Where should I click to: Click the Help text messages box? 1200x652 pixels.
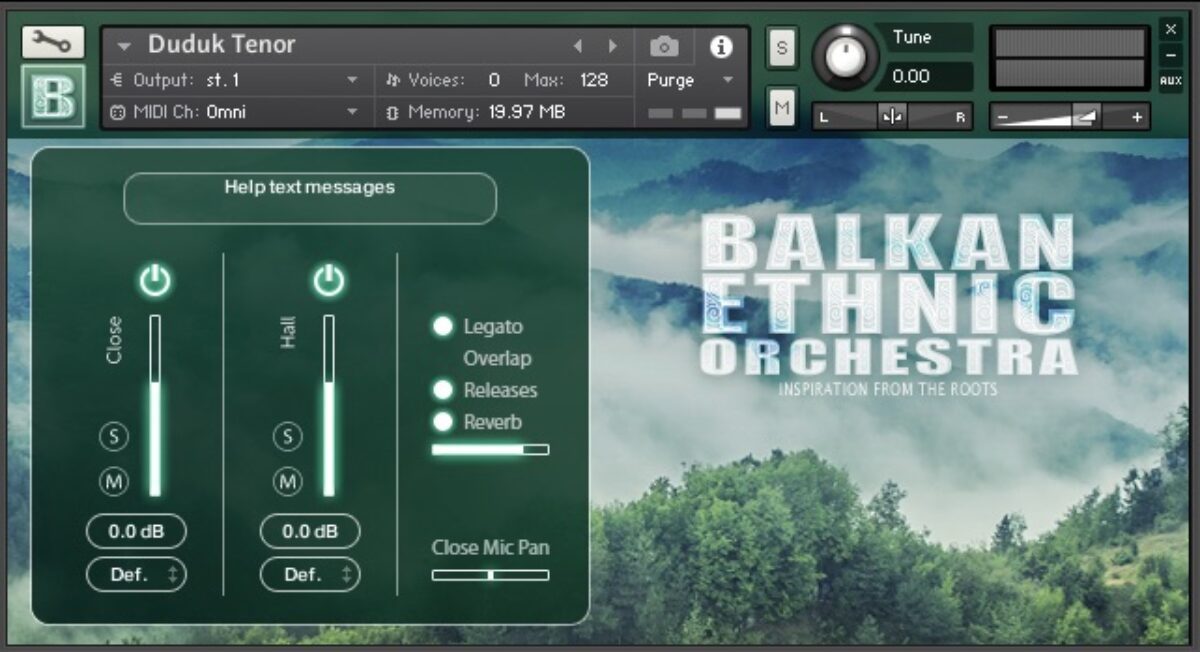point(310,198)
